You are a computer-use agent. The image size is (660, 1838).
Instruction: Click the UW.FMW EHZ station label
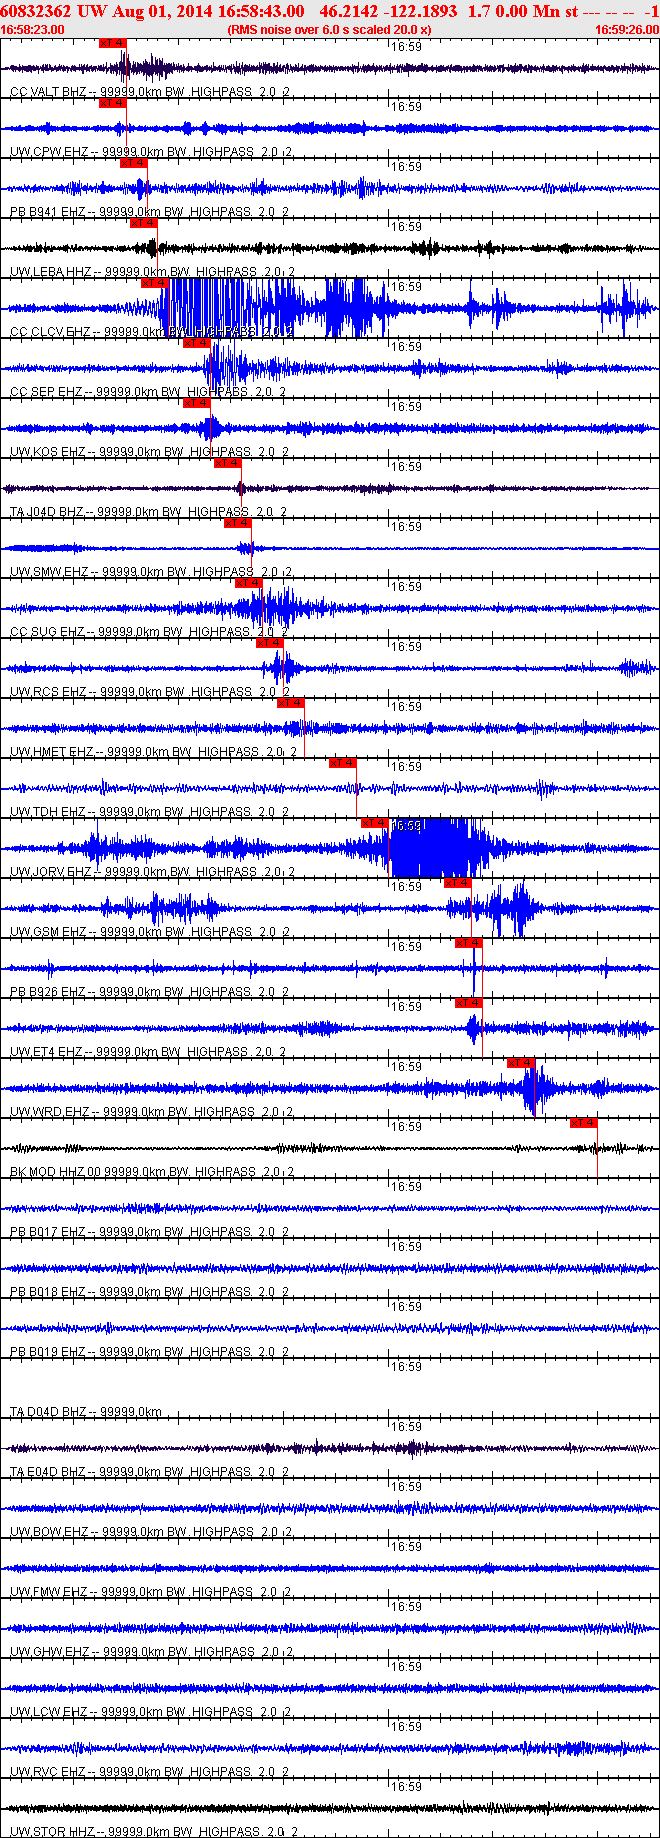point(49,1592)
